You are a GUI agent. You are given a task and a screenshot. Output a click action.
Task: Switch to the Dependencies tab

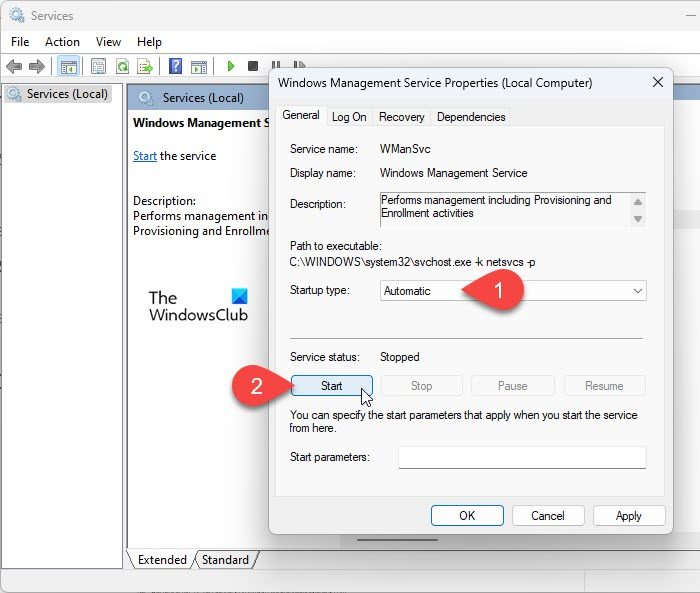click(471, 117)
